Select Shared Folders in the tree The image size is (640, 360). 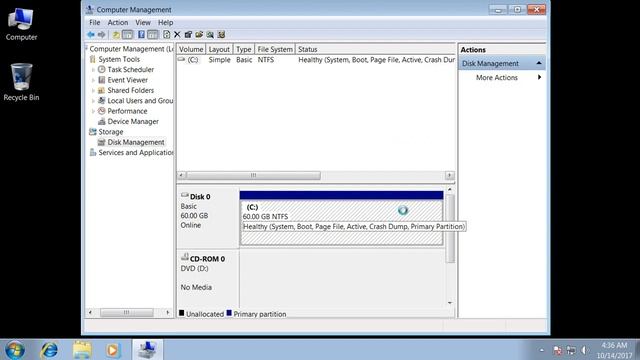(x=131, y=90)
